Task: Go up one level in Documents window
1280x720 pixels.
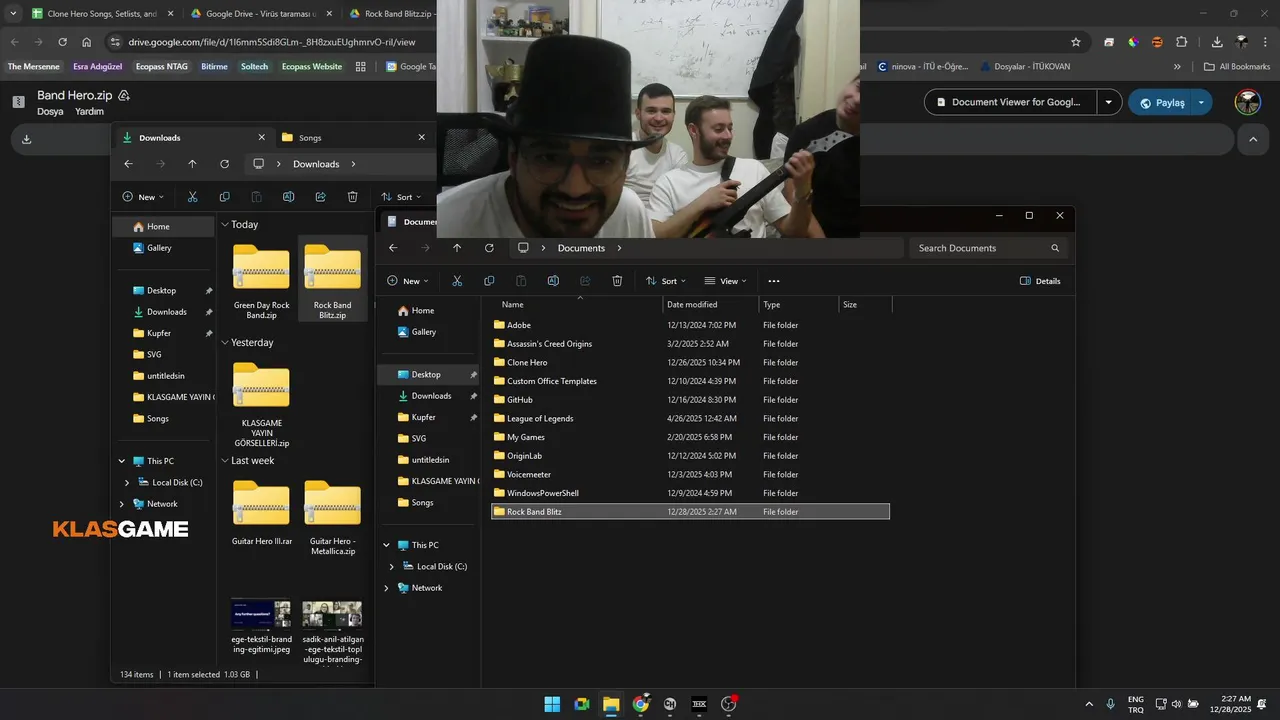Action: 457,248
